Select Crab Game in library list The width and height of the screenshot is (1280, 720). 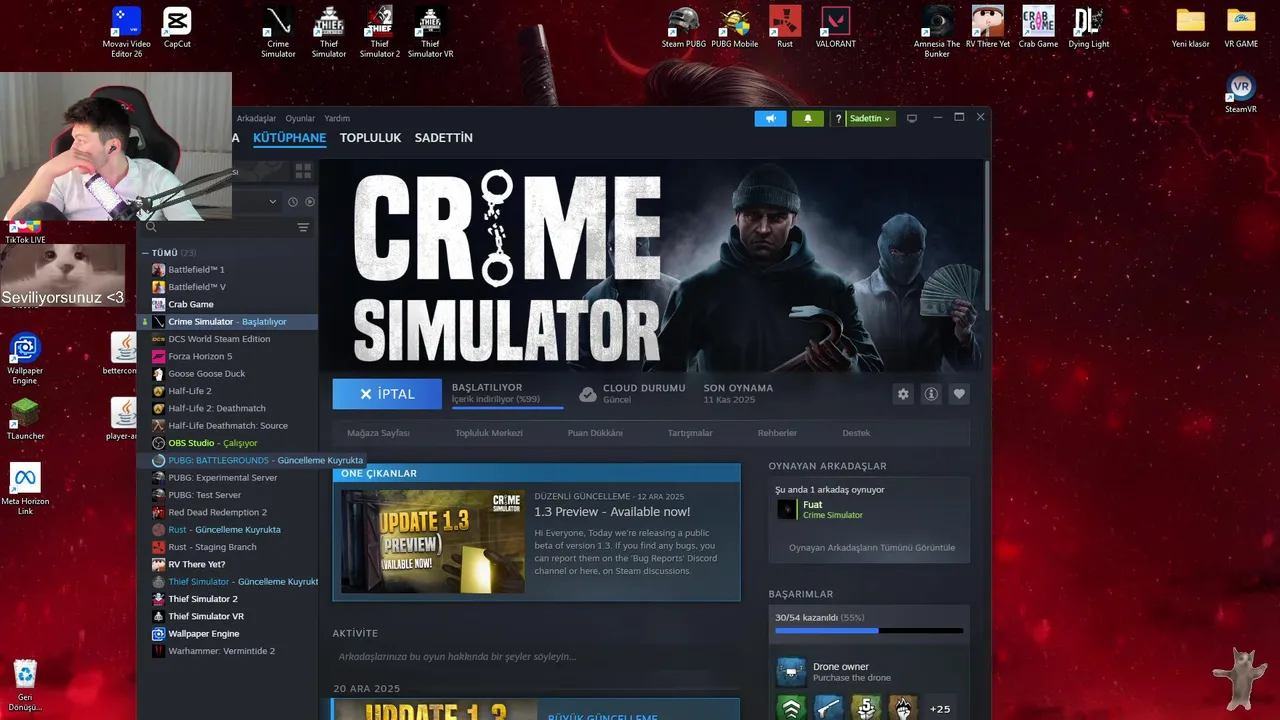227,304
